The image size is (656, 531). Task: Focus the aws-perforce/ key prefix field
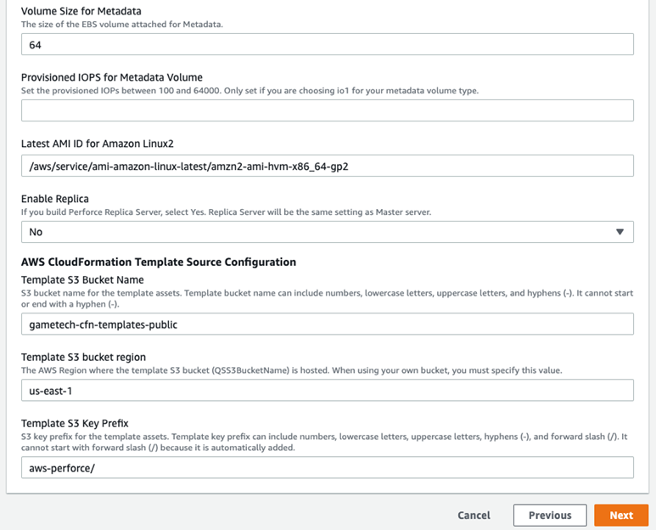click(x=327, y=468)
